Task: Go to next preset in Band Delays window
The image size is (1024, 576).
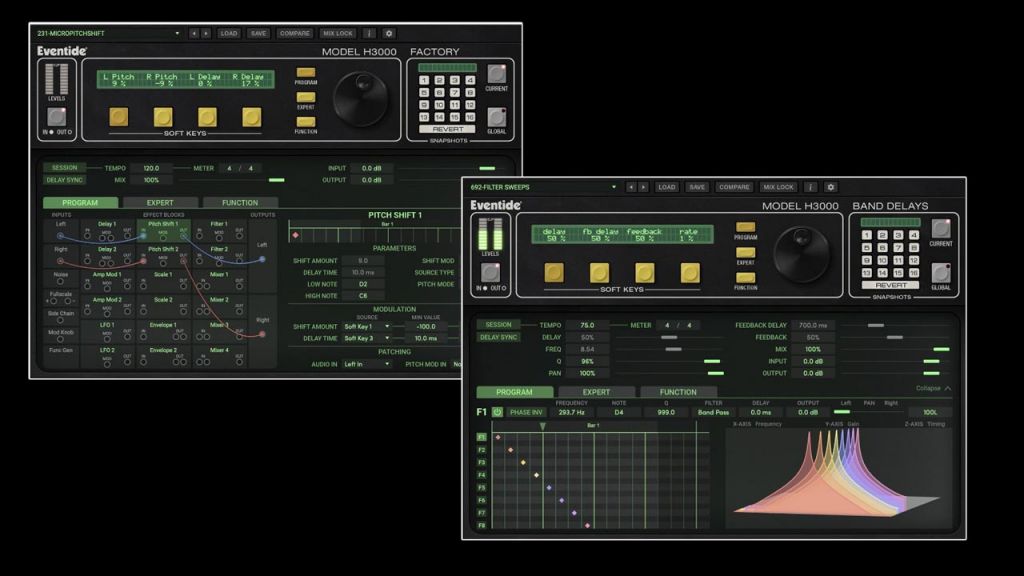Action: click(x=643, y=187)
